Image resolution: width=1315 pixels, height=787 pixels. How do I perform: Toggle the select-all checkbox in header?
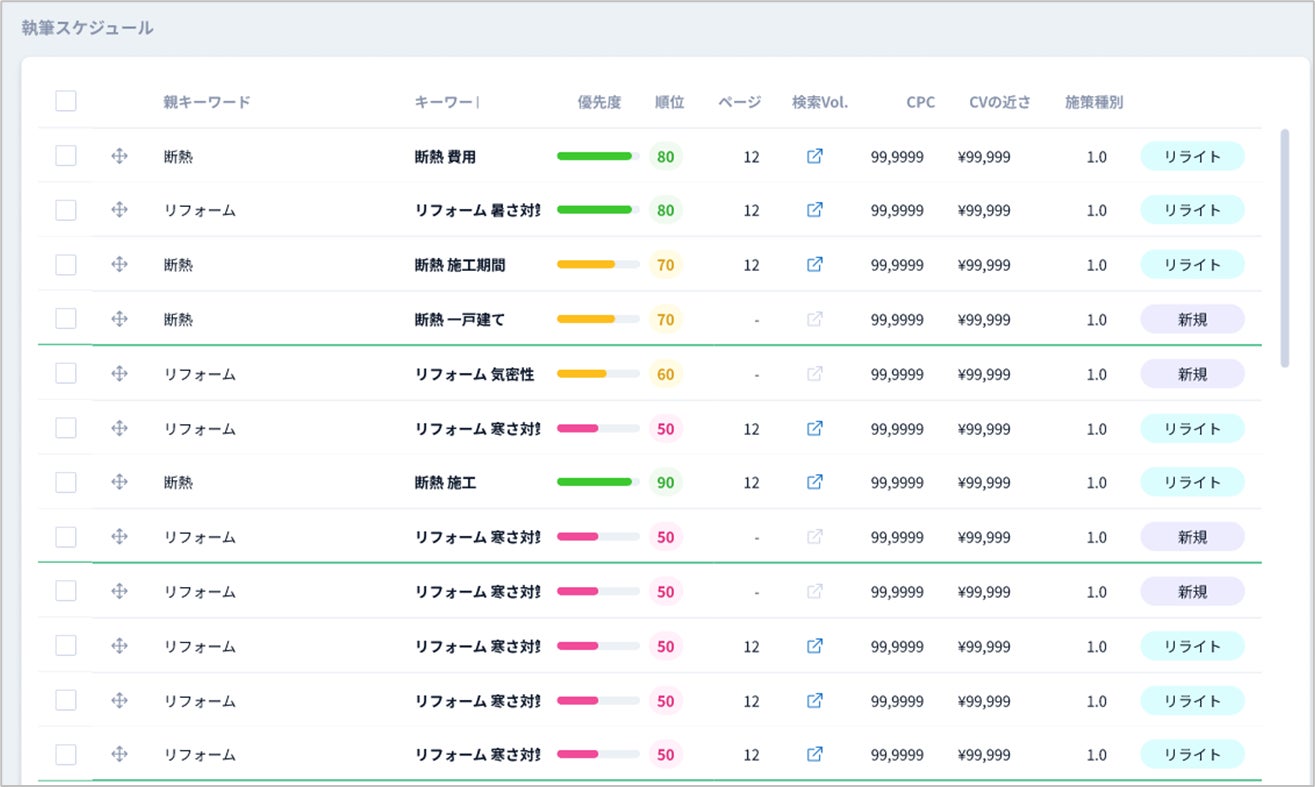tap(66, 101)
